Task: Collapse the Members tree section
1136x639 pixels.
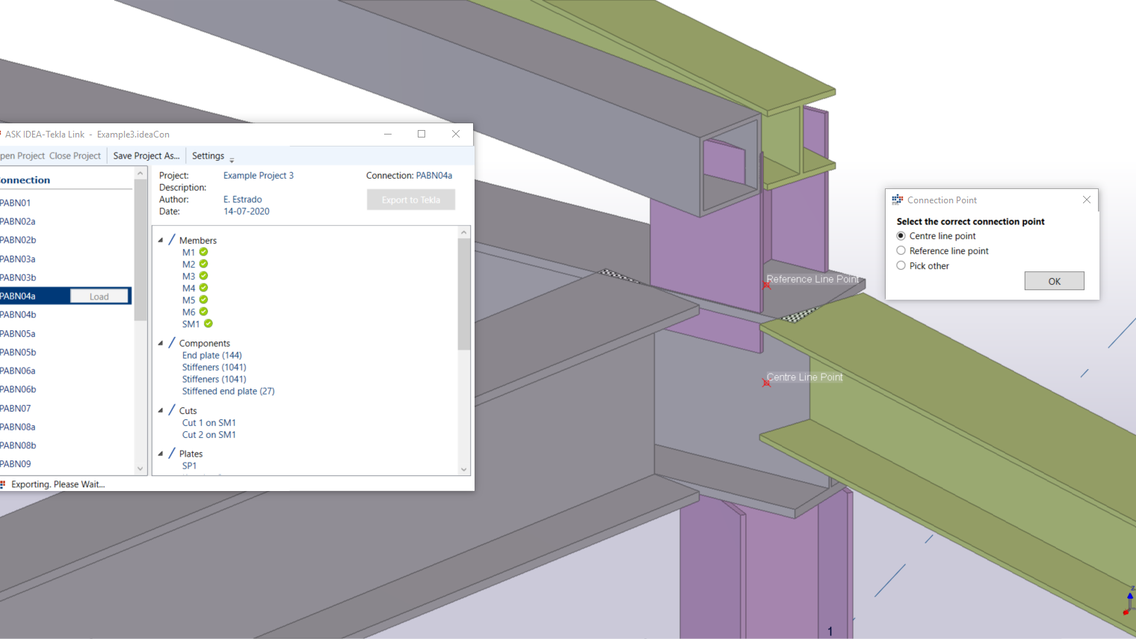Action: (x=161, y=241)
